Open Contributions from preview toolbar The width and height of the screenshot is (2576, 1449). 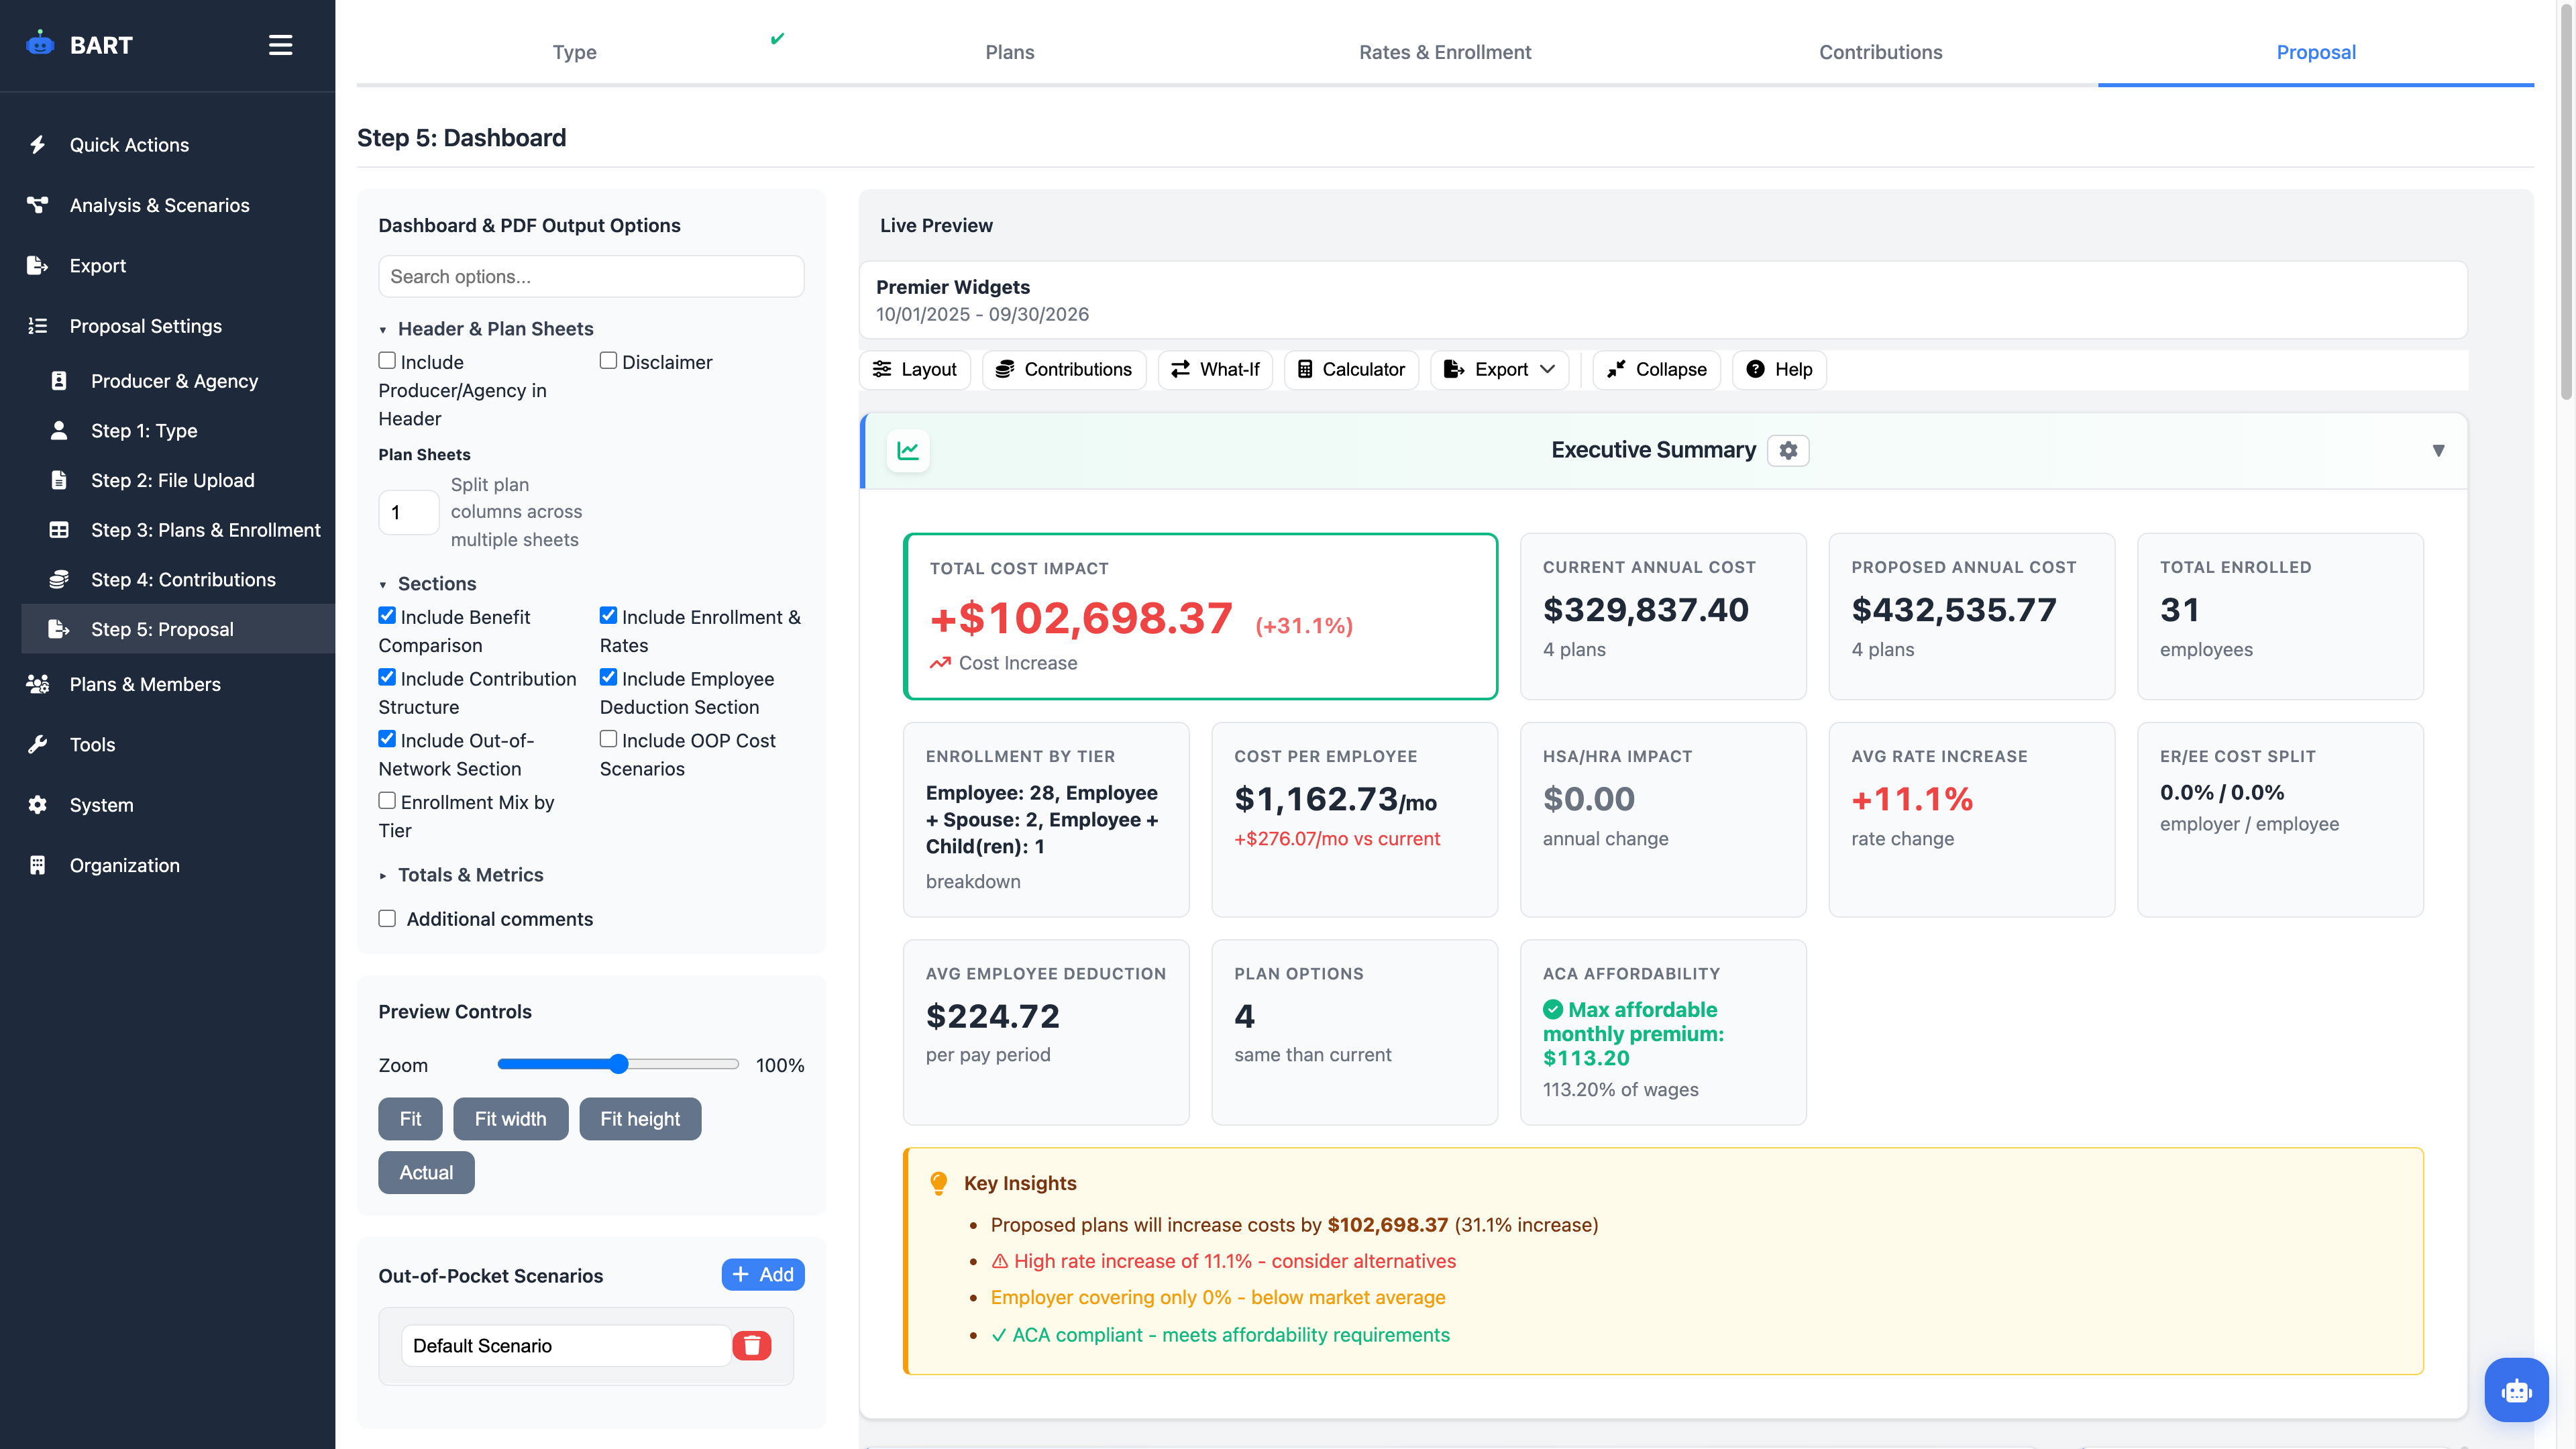(x=1064, y=370)
